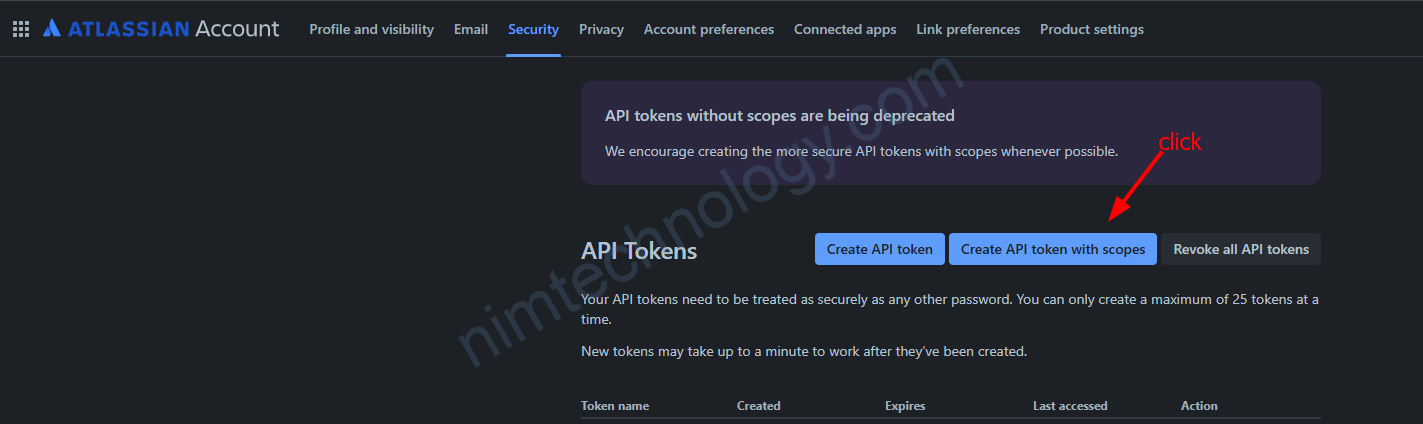The height and width of the screenshot is (424, 1423).
Task: Click the API token deprecation banner heading
Action: click(779, 116)
